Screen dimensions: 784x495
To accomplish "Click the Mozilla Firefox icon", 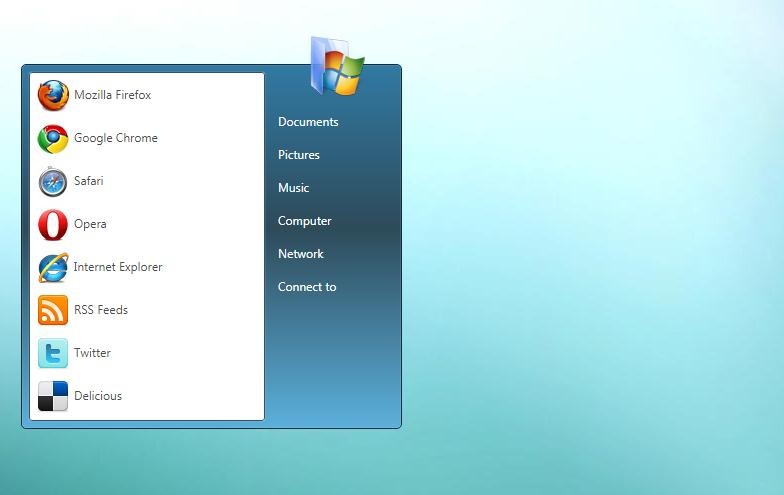I will point(53,95).
